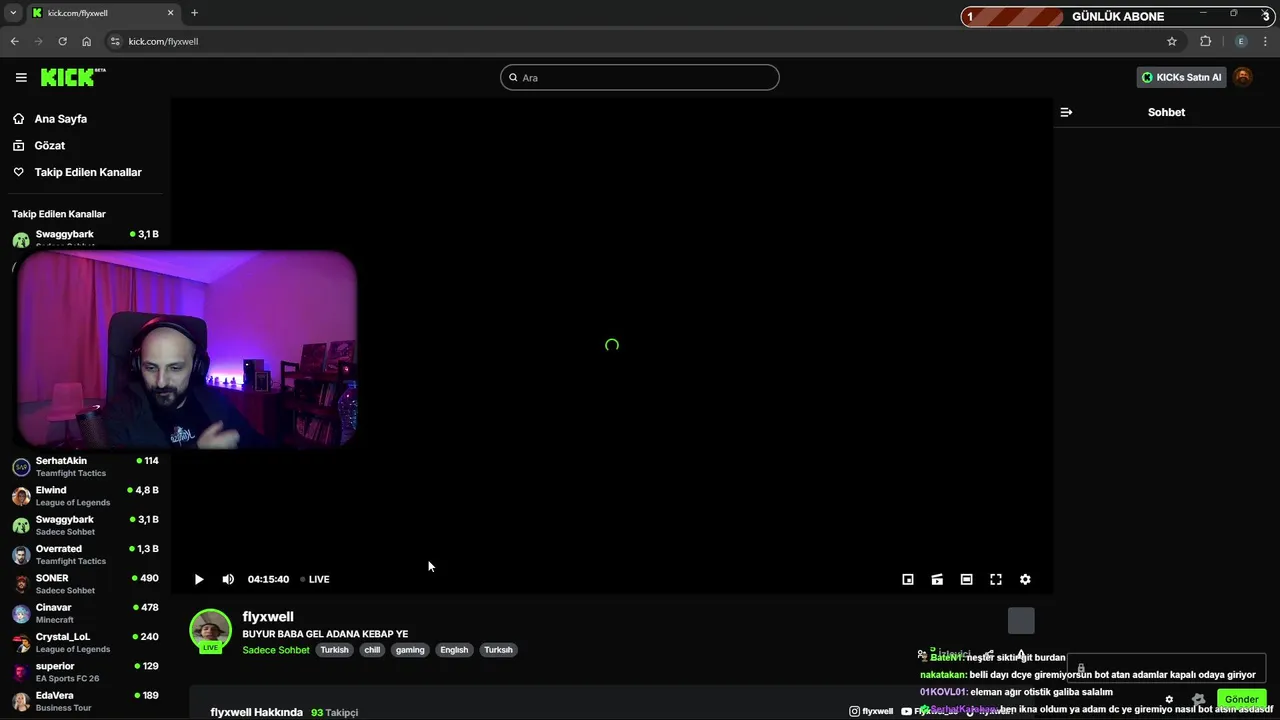Enable picture-in-picture mini player

(908, 579)
